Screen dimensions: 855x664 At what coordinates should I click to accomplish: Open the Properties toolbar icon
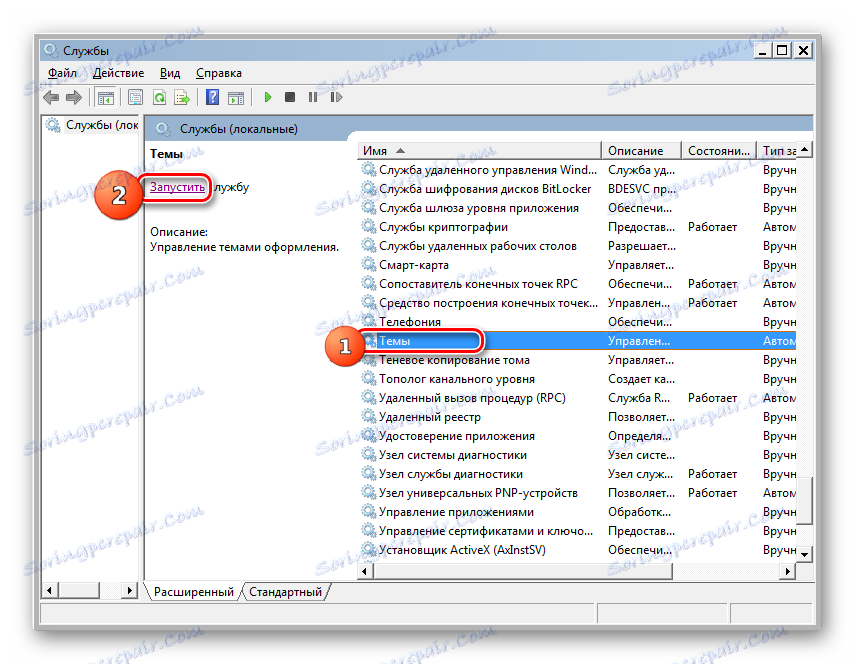(x=135, y=98)
